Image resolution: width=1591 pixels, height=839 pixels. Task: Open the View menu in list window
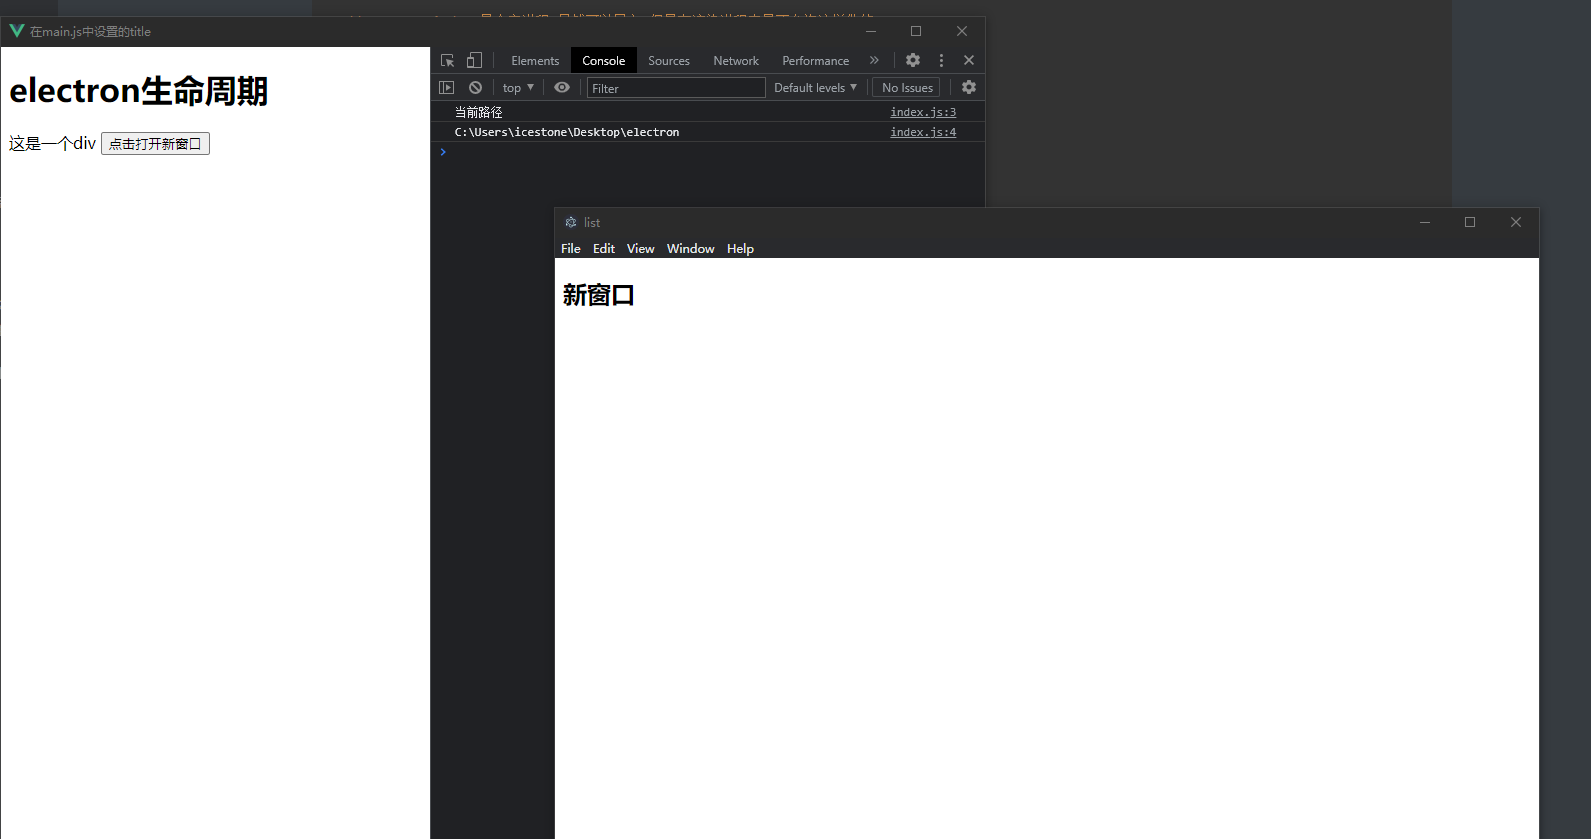point(641,249)
